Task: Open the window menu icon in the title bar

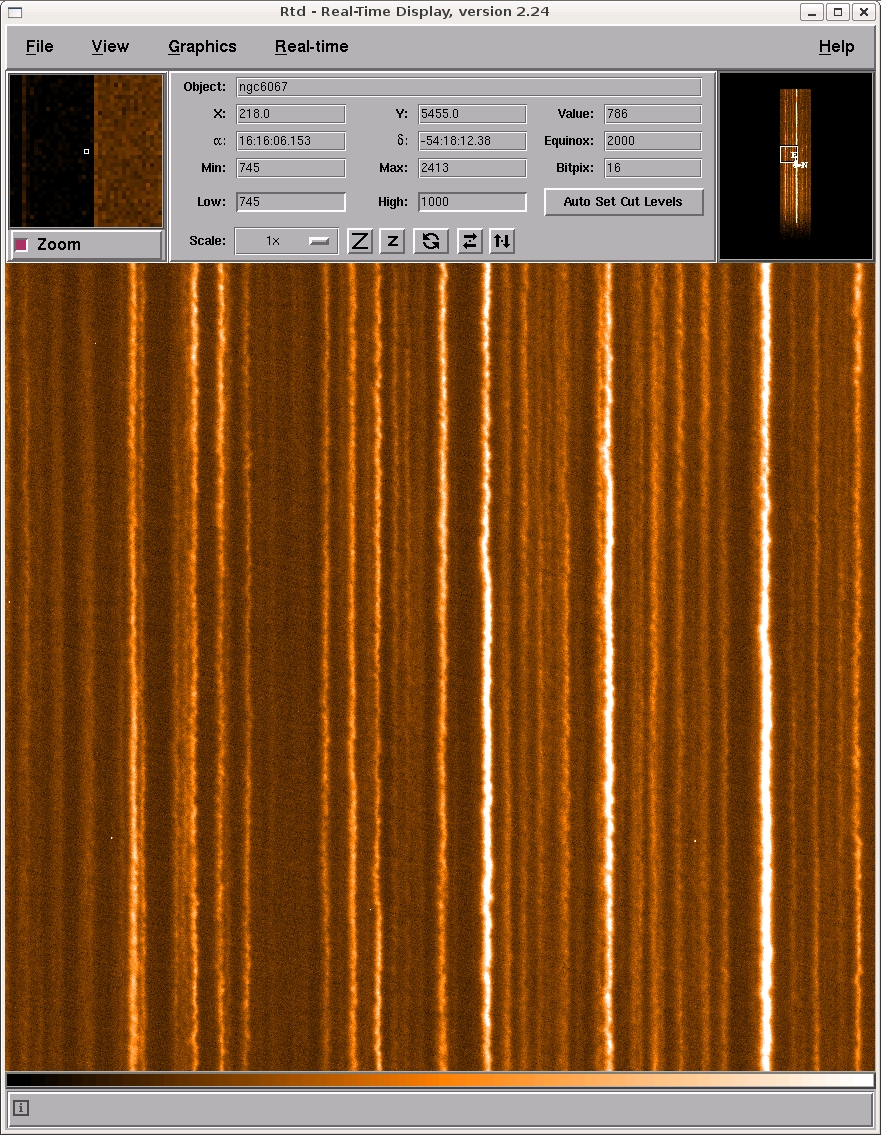Action: tap(14, 12)
